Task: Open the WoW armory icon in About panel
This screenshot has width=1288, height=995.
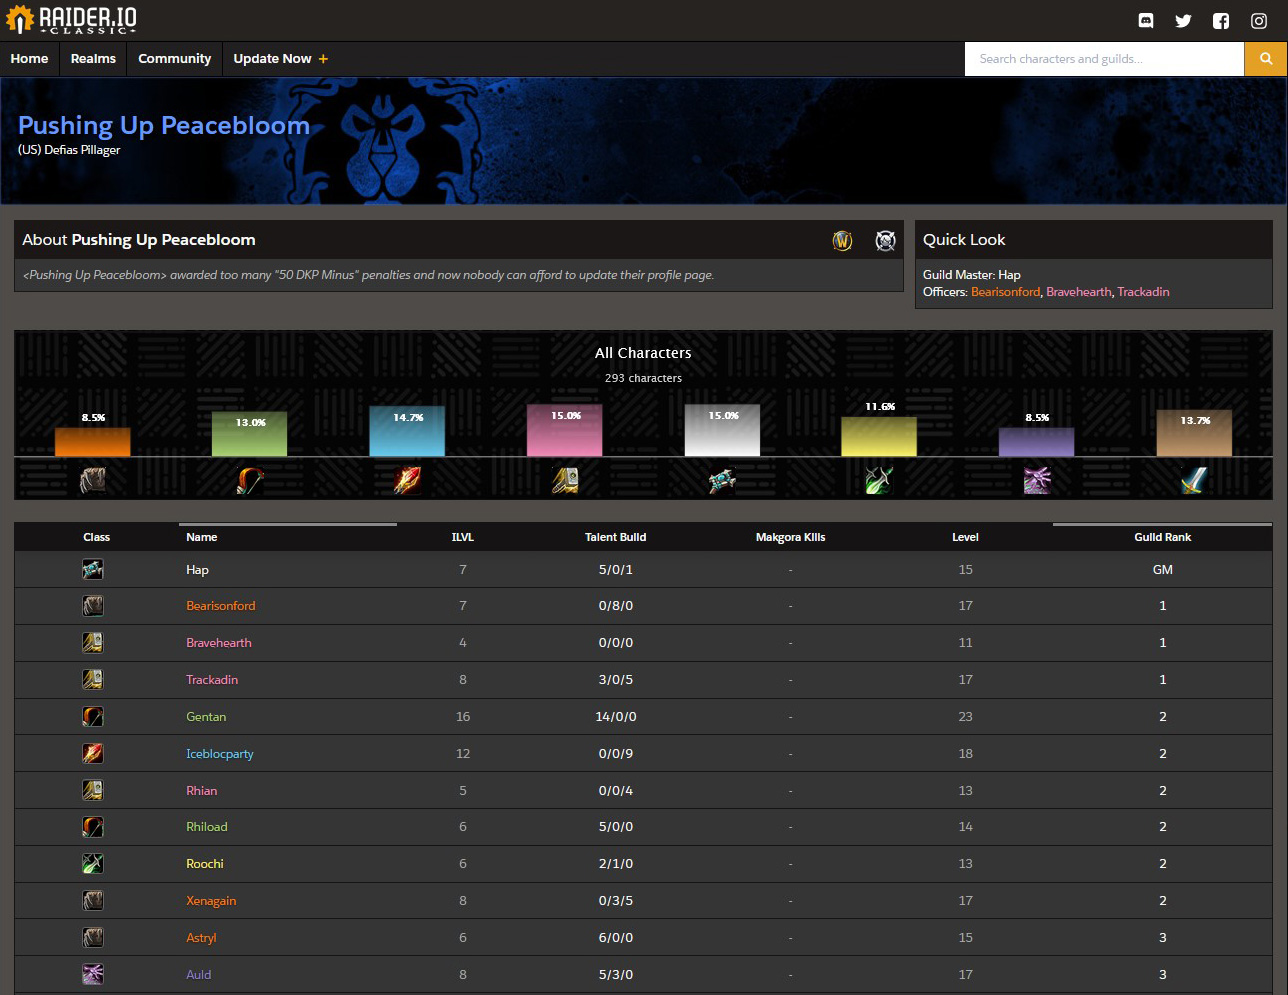Action: point(843,240)
